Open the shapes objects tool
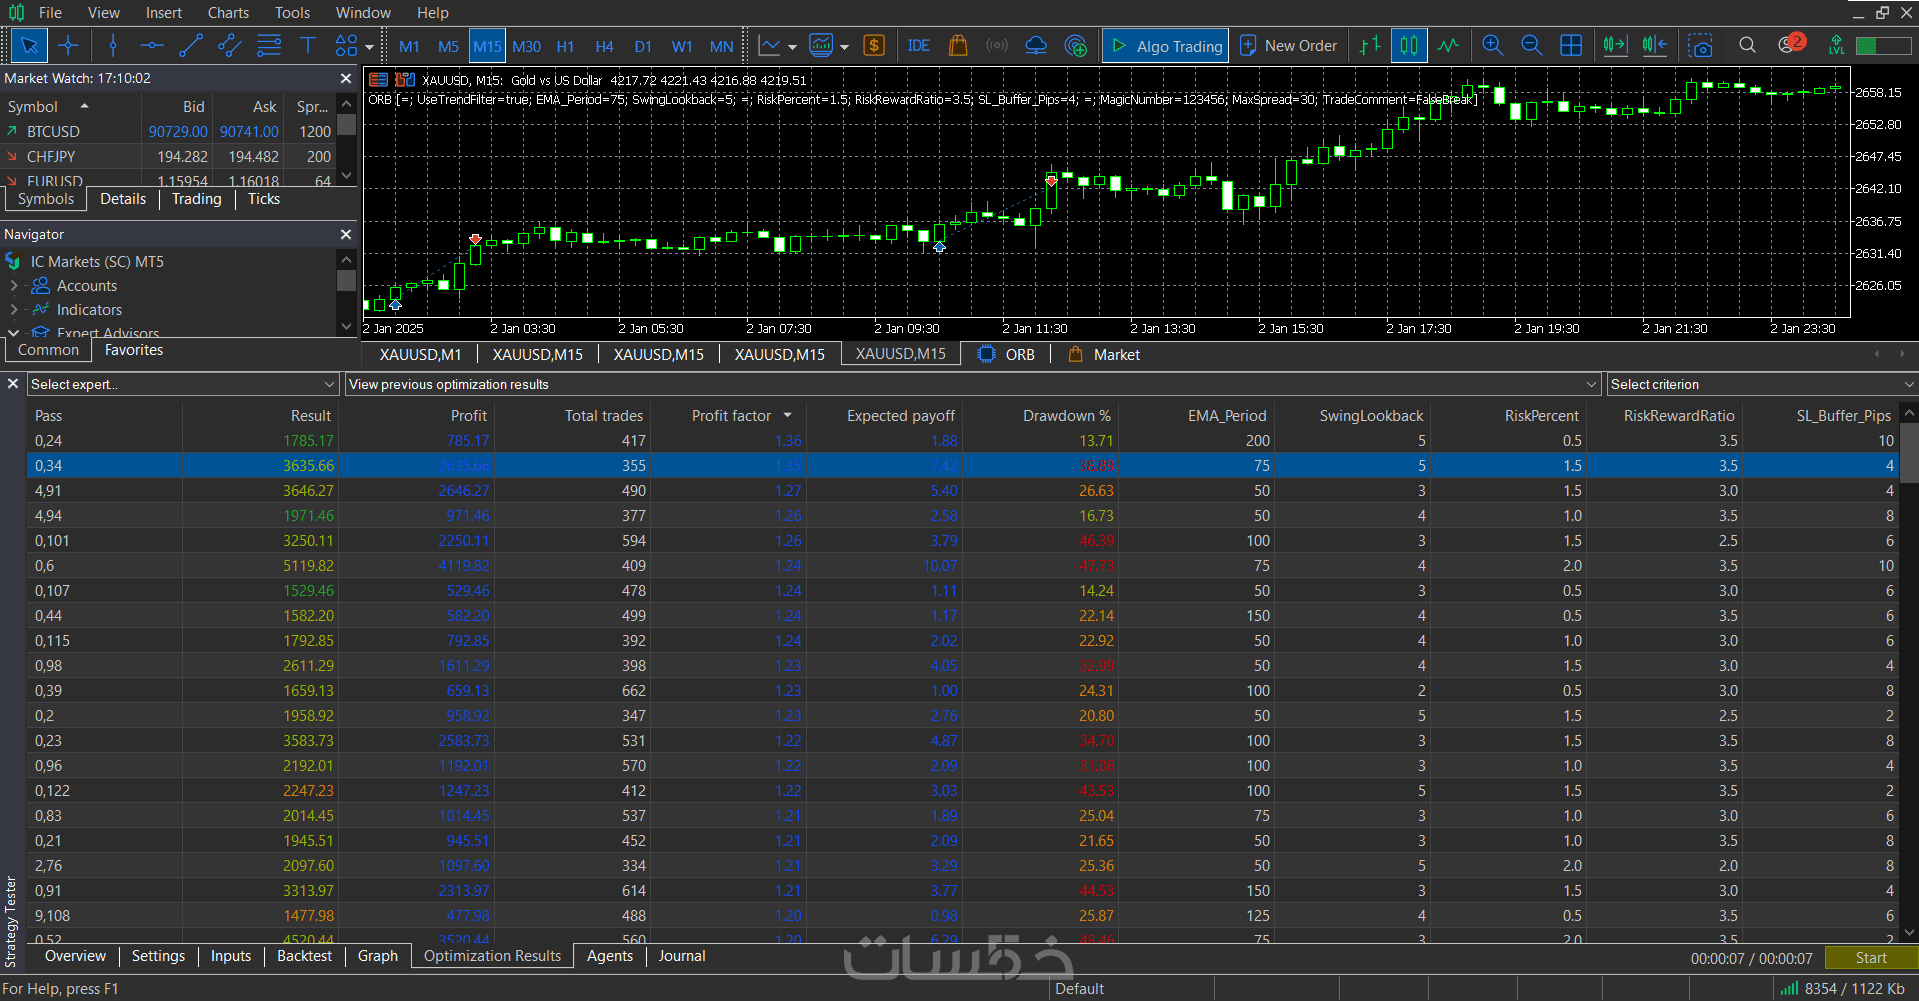Viewport: 1919px width, 1001px height. 346,46
